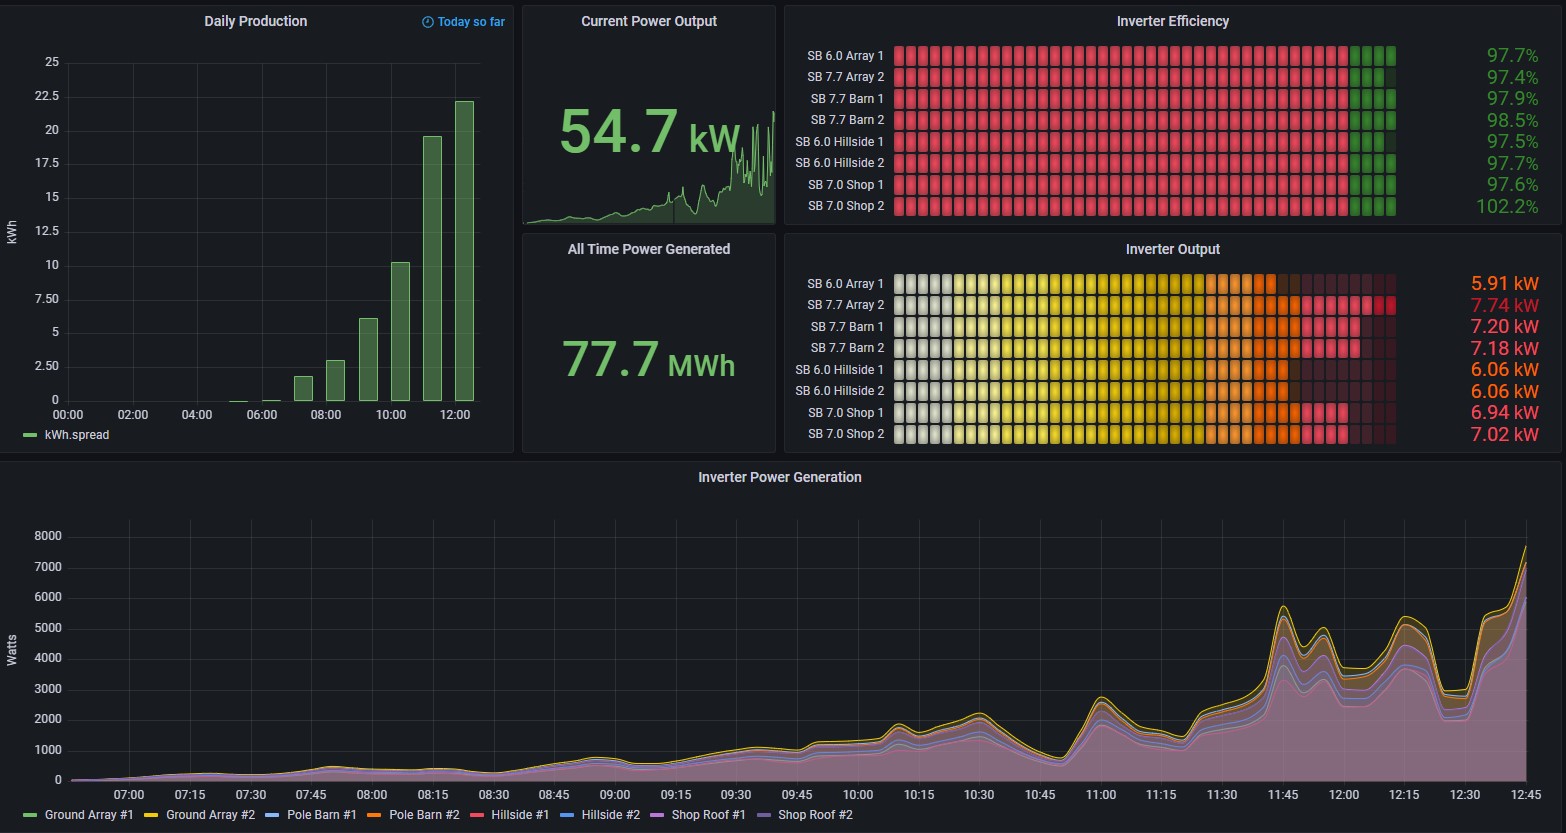
Task: Open the All Time Power Generated menu
Action: click(x=649, y=249)
